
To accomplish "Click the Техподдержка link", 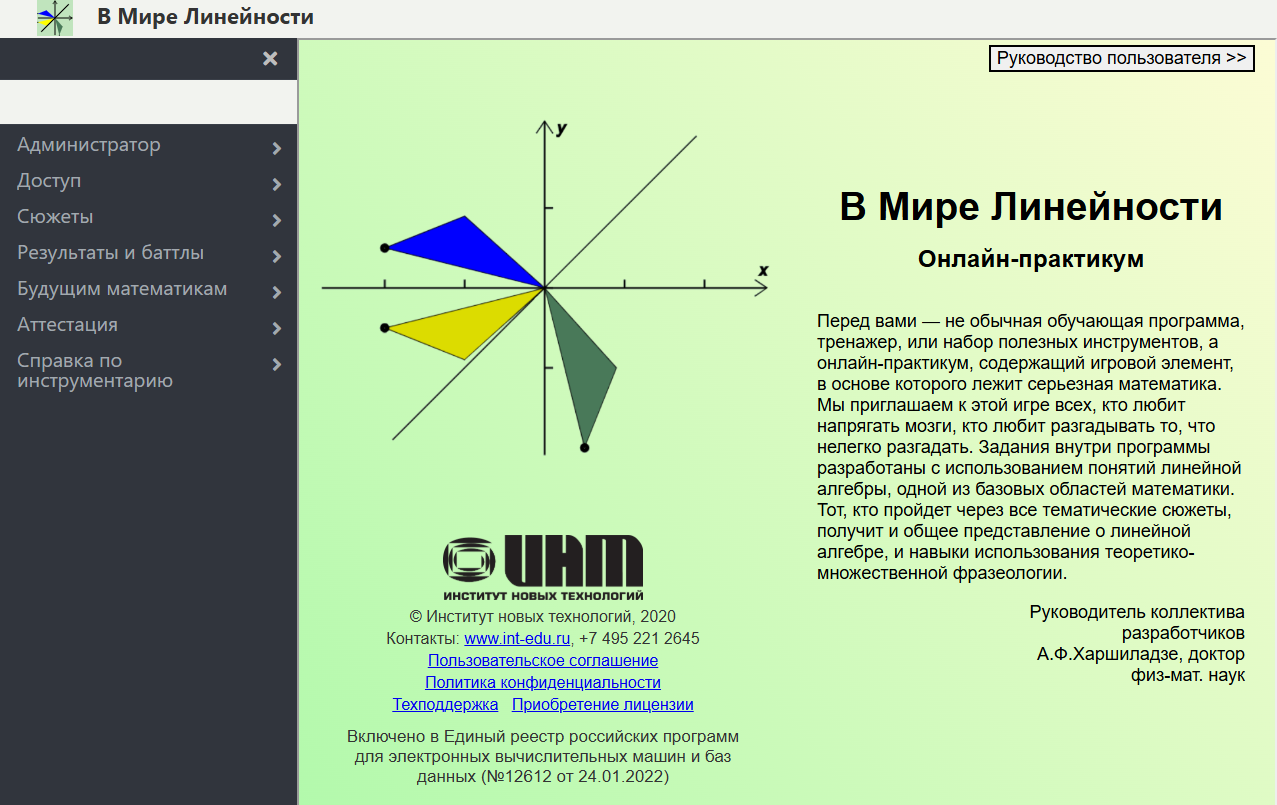I will point(445,704).
